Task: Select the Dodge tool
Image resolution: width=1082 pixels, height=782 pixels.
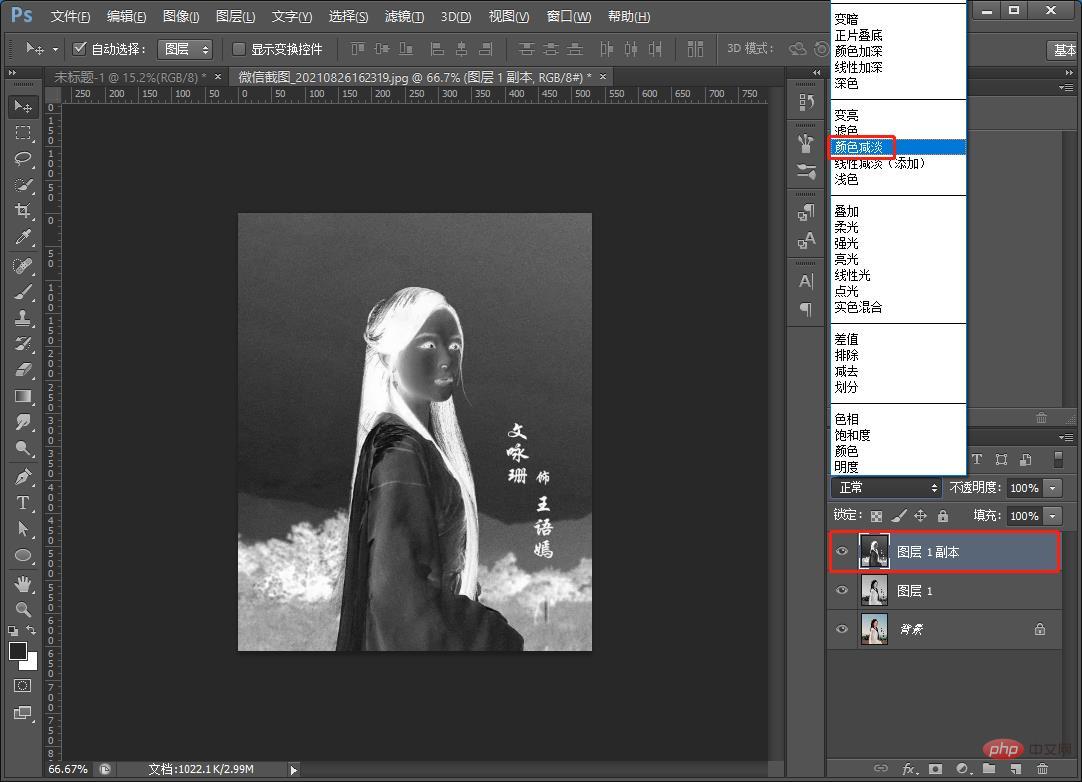Action: click(23, 449)
